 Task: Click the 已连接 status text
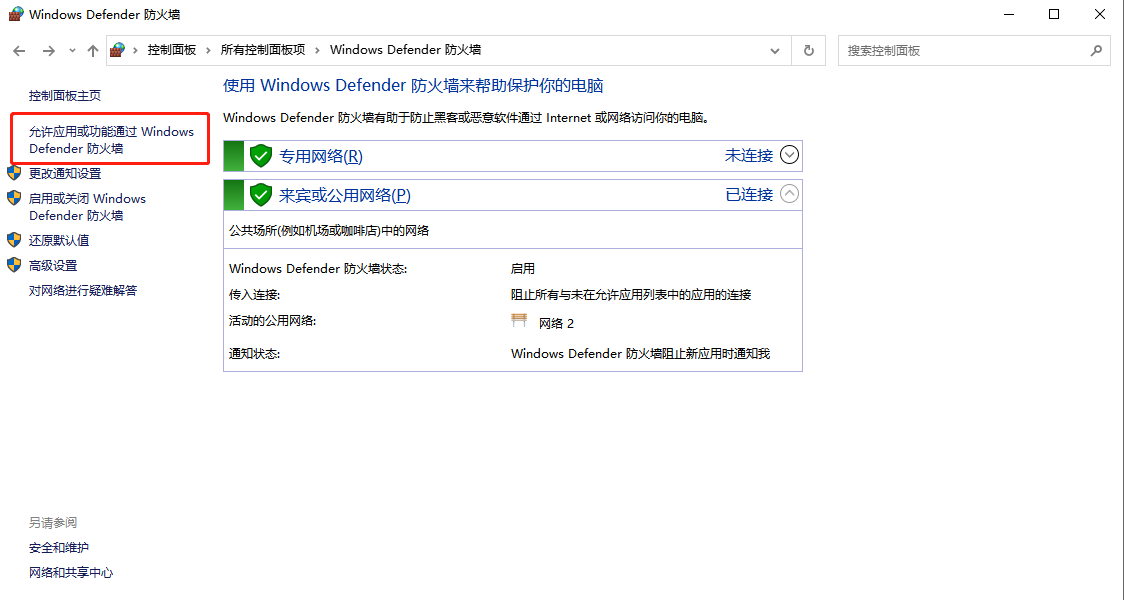point(749,194)
